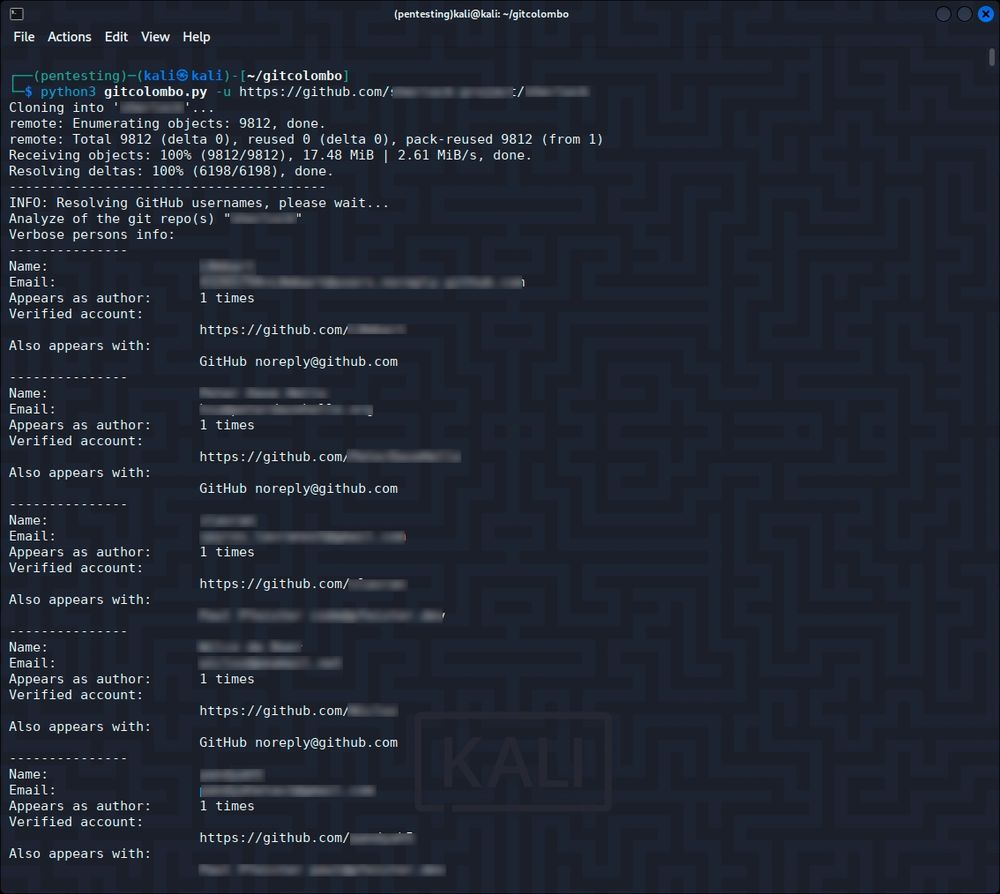Image resolution: width=1000 pixels, height=894 pixels.
Task: Open the View menu
Action: (155, 37)
